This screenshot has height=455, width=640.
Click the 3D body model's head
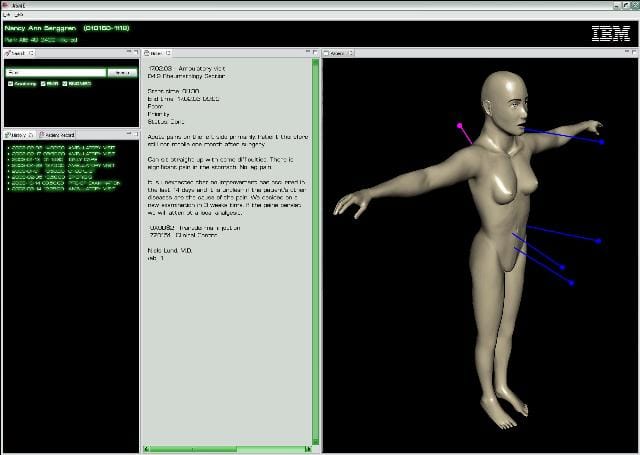pos(505,102)
